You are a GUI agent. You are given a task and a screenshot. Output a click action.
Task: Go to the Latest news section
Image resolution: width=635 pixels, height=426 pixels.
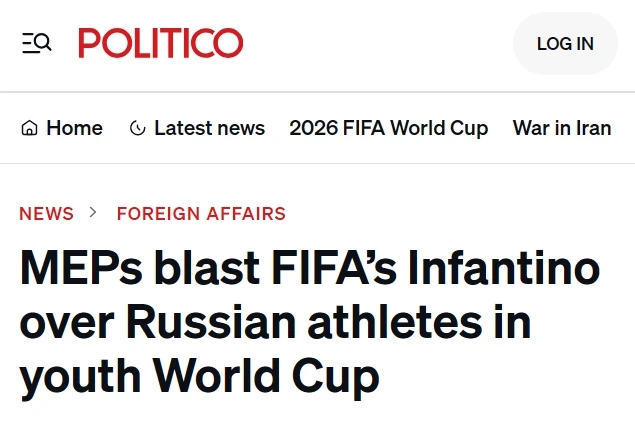(197, 128)
